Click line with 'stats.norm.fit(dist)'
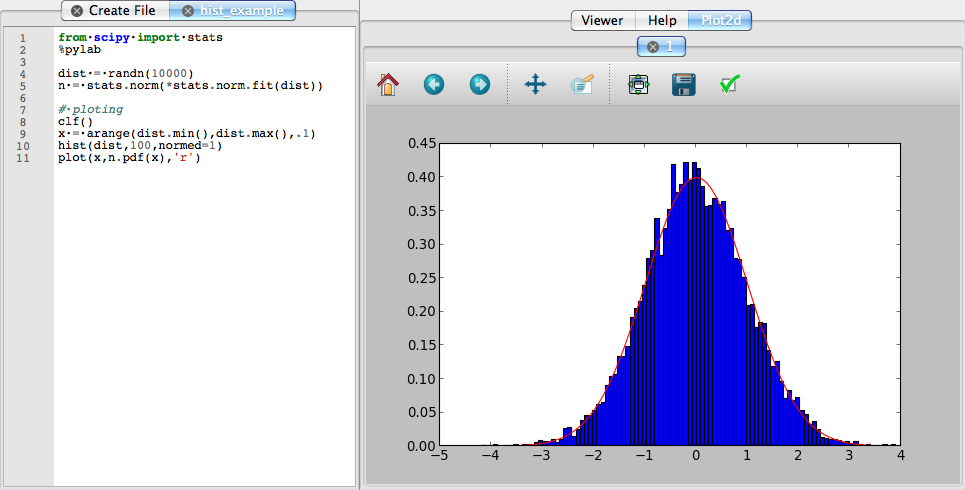Screen dimensions: 965x490 190,86
